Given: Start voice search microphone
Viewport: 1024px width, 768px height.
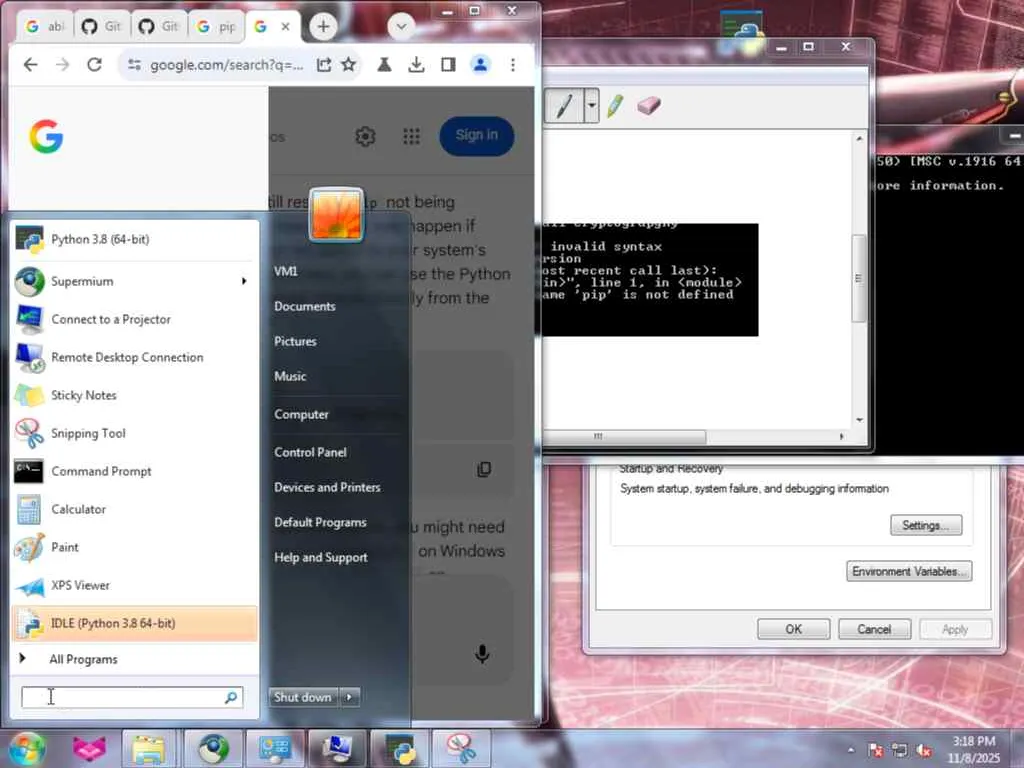Looking at the screenshot, I should (482, 654).
